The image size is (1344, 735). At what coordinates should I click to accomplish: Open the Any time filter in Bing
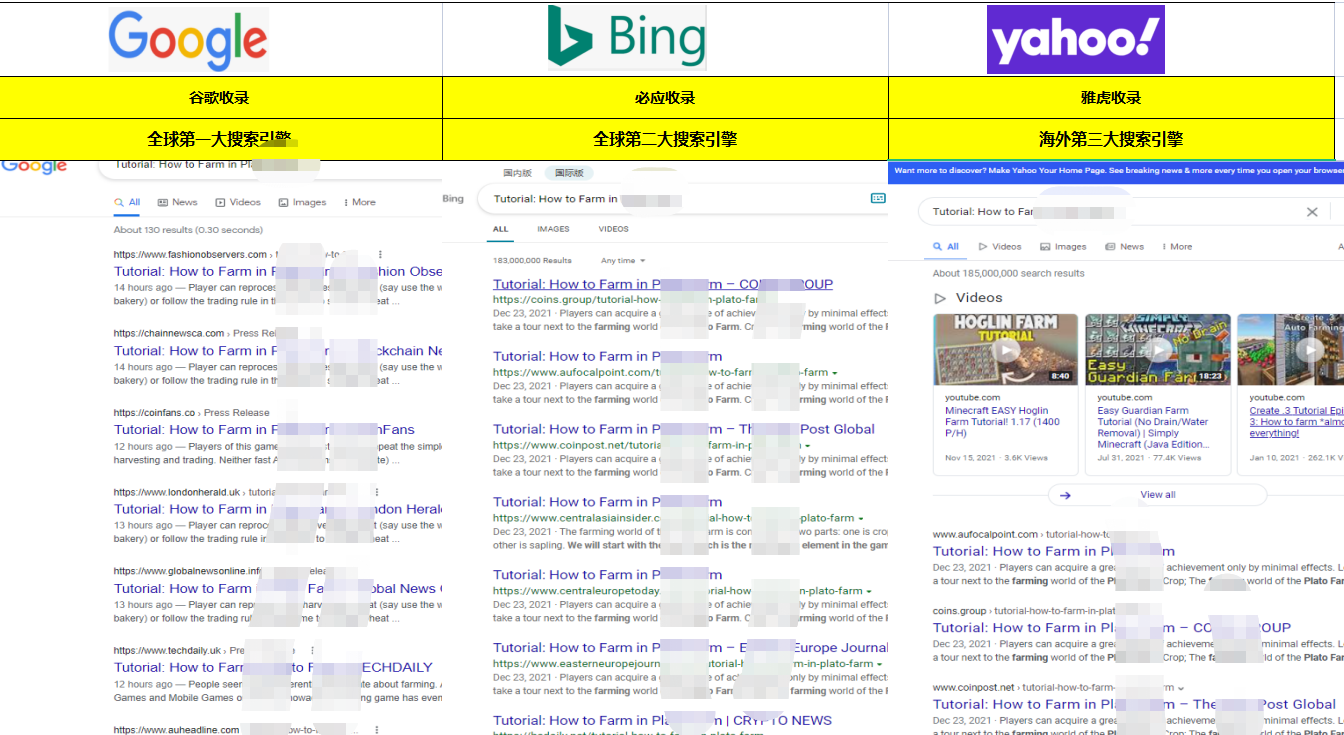(623, 261)
